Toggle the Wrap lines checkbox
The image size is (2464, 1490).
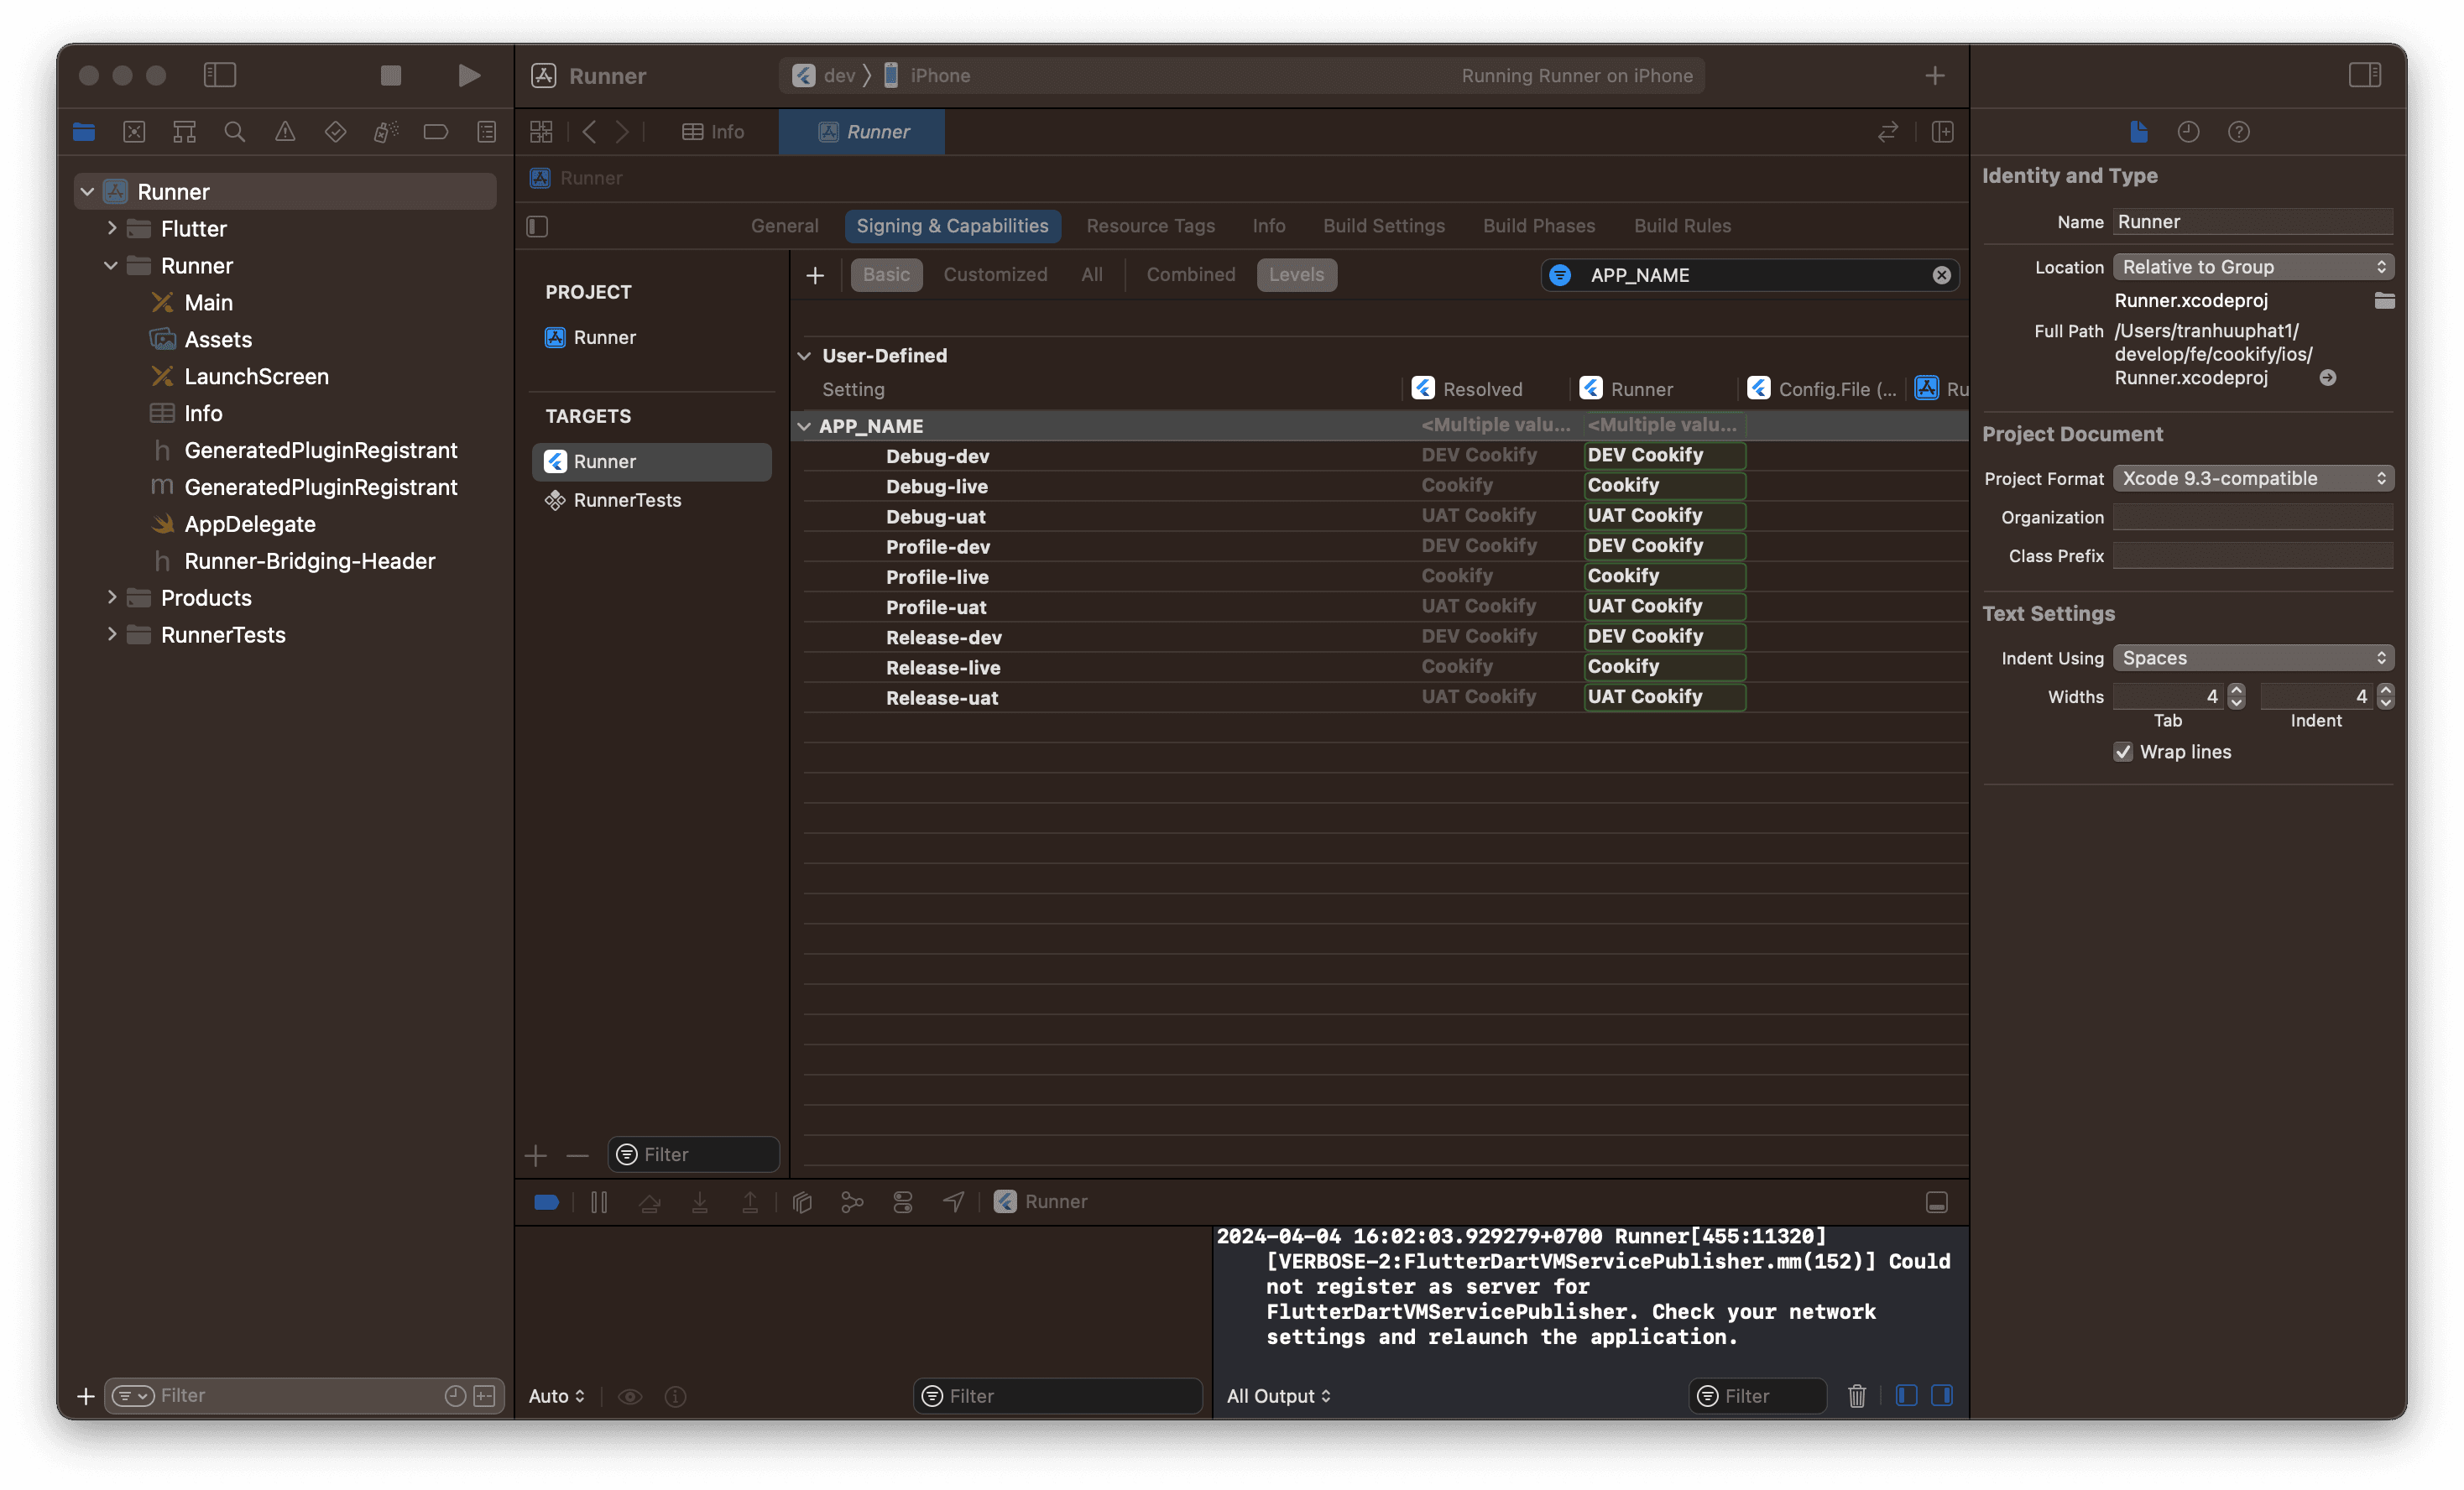pos(2124,751)
